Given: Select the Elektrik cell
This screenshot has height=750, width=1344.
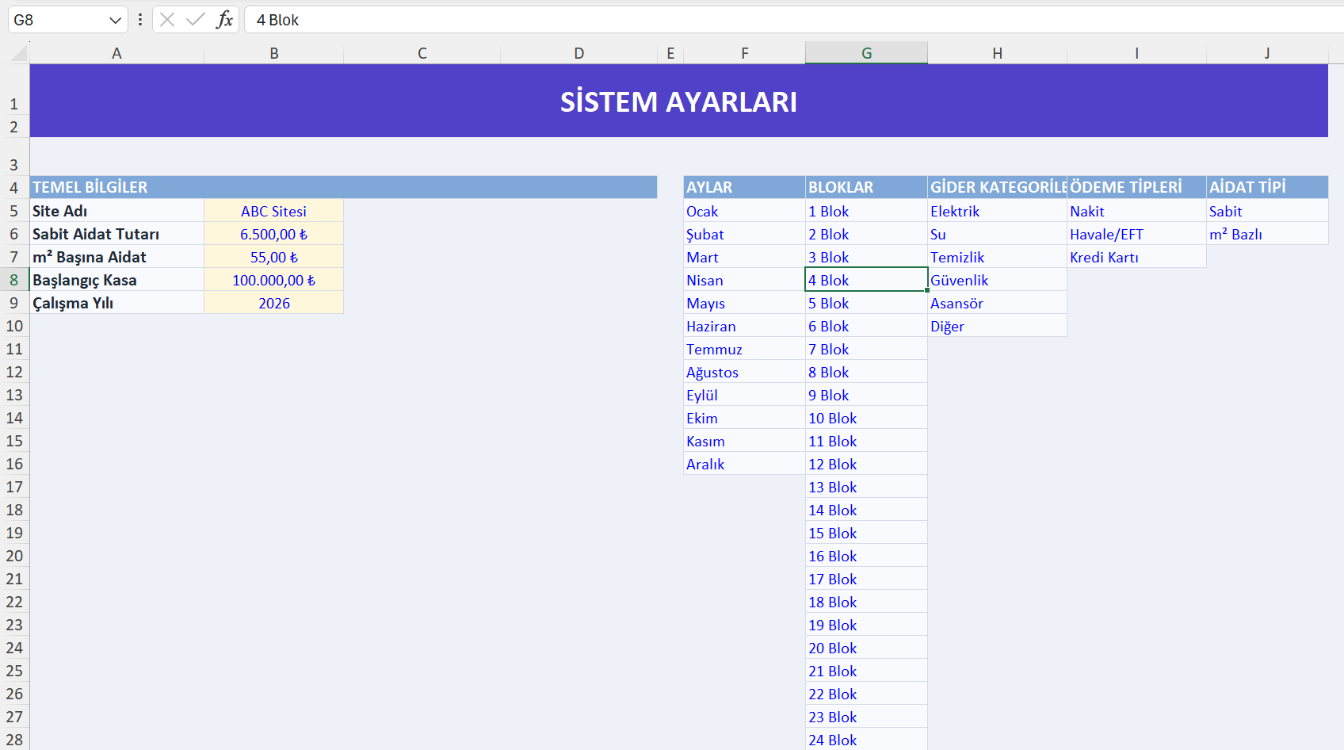Looking at the screenshot, I should click(x=998, y=211).
